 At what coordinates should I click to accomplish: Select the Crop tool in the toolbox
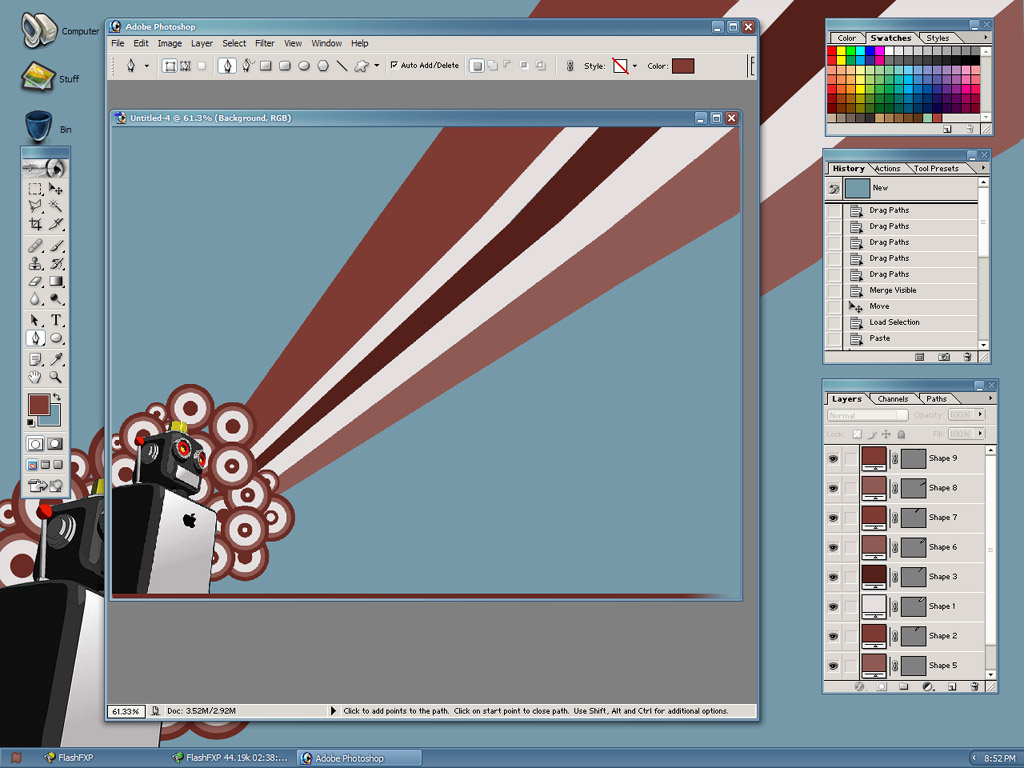[35, 224]
